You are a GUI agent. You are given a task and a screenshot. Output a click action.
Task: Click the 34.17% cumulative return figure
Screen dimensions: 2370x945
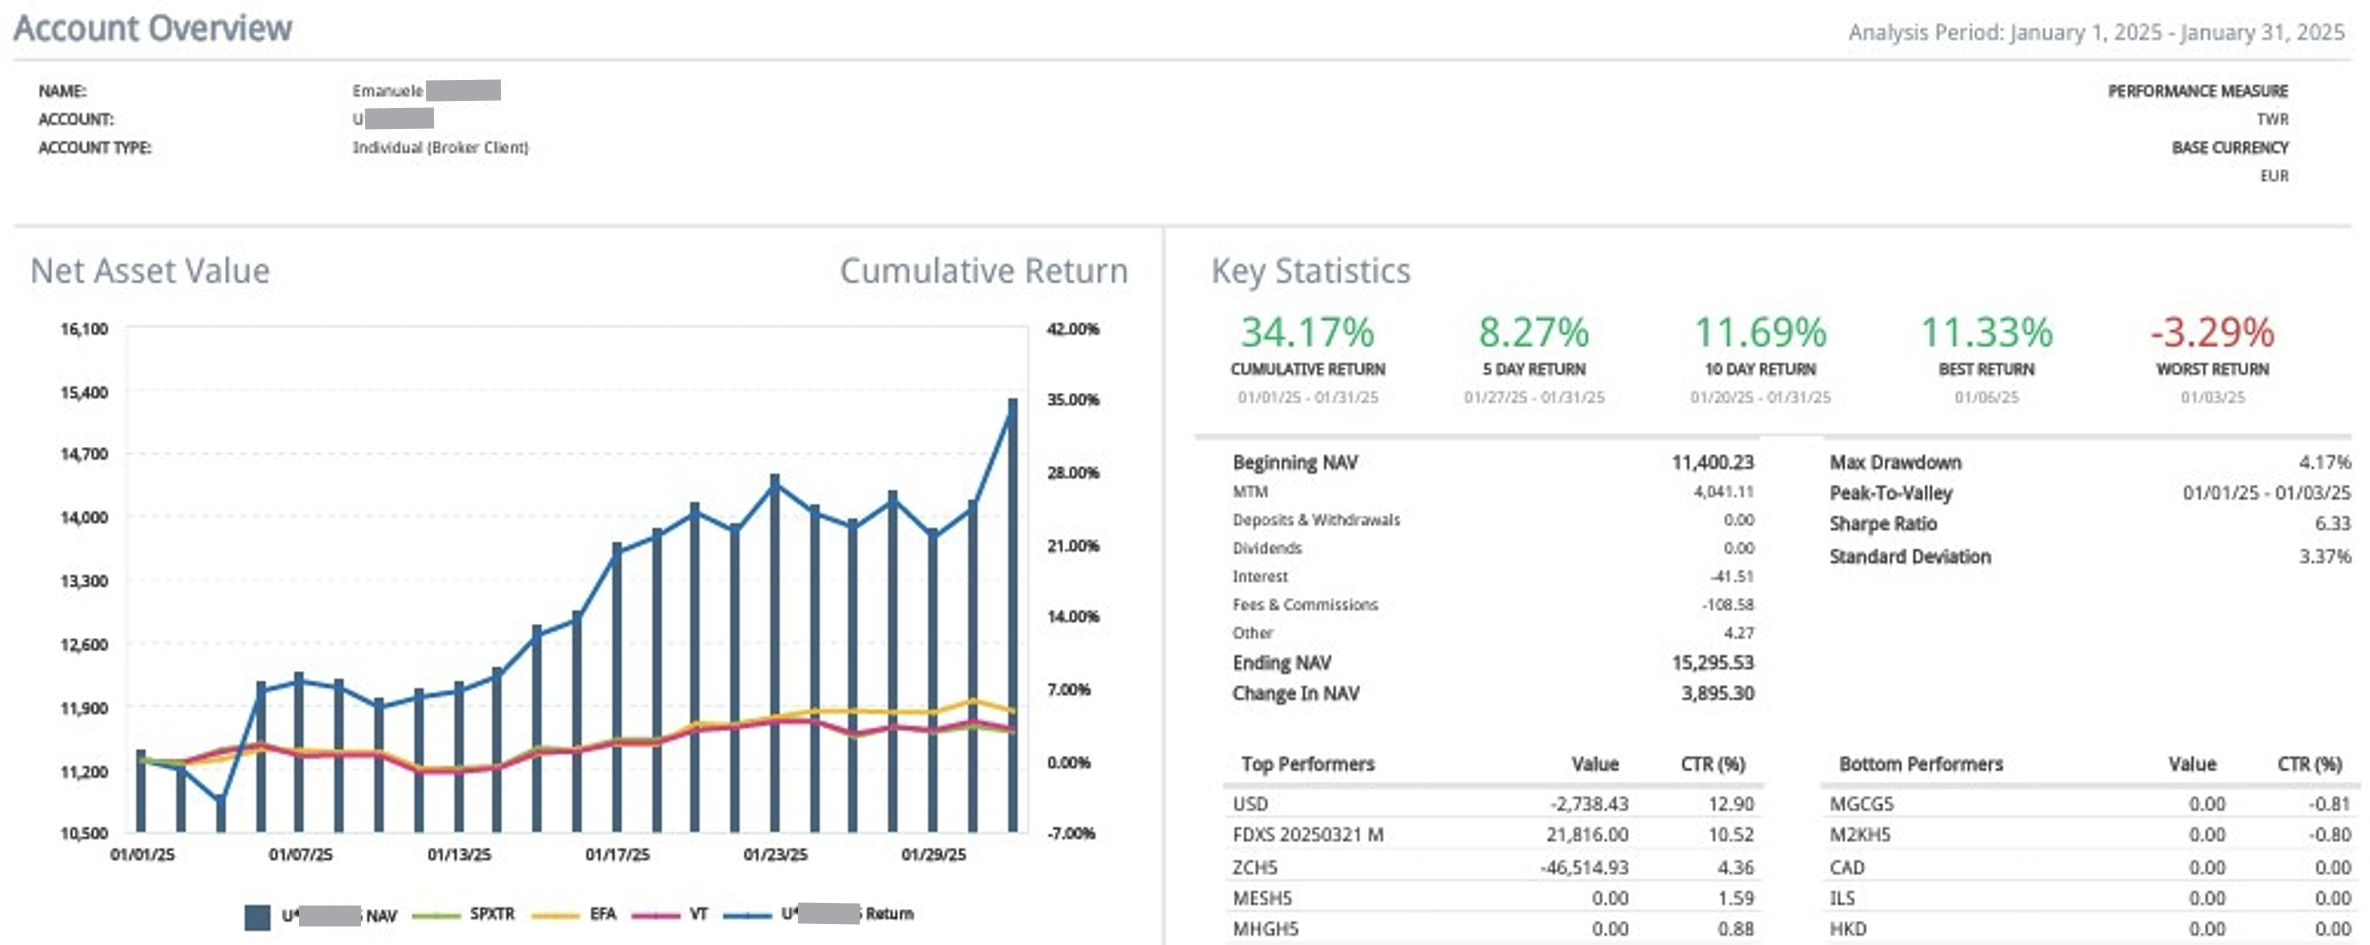[1307, 332]
